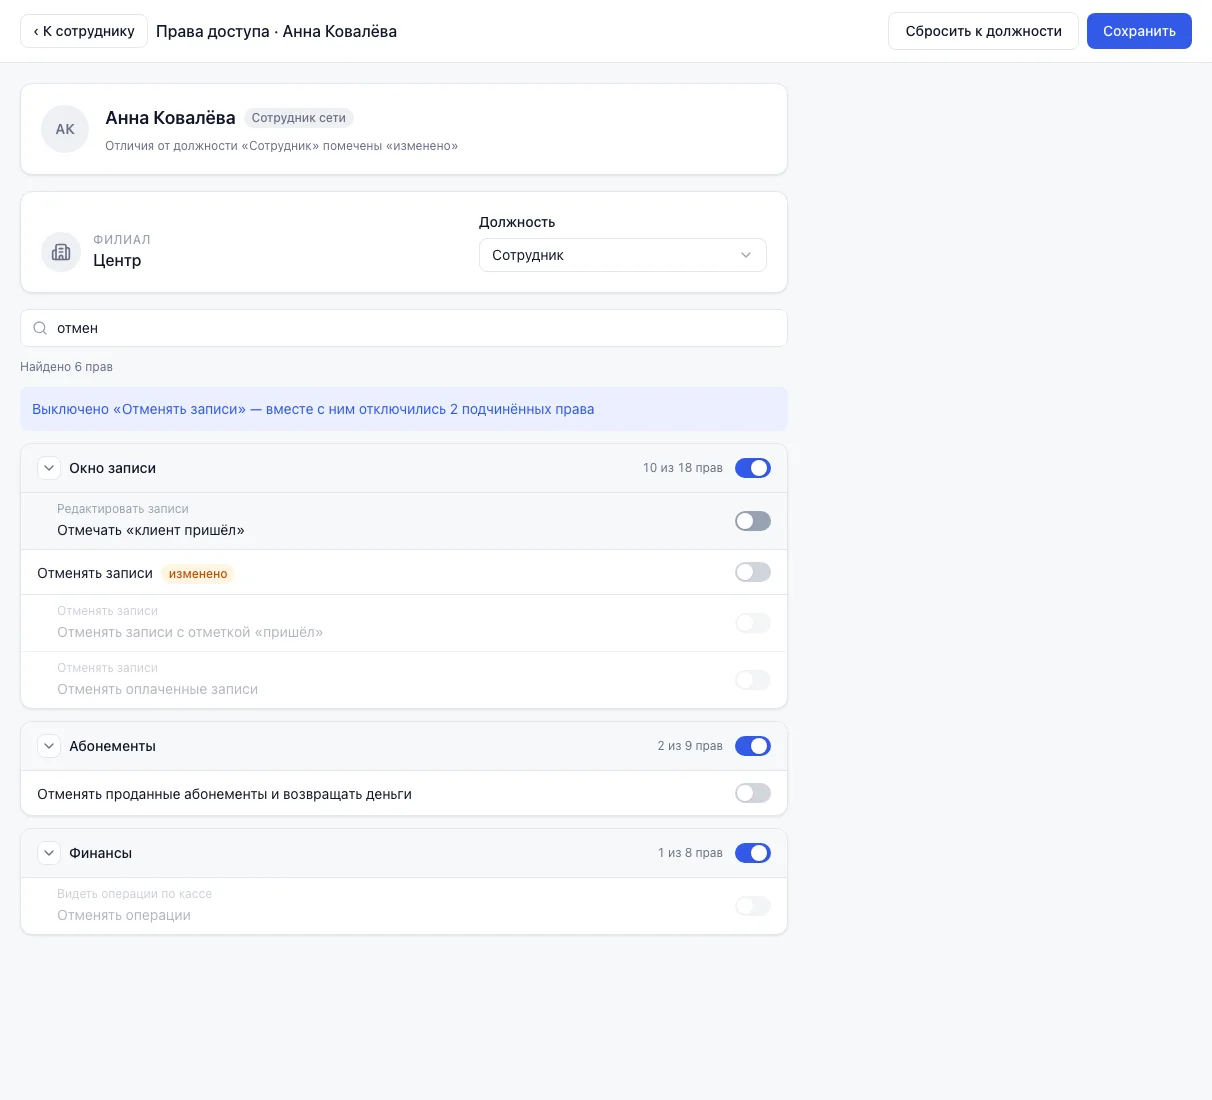Collapse the Финансы section chevron
The width and height of the screenshot is (1212, 1100).
pos(49,853)
